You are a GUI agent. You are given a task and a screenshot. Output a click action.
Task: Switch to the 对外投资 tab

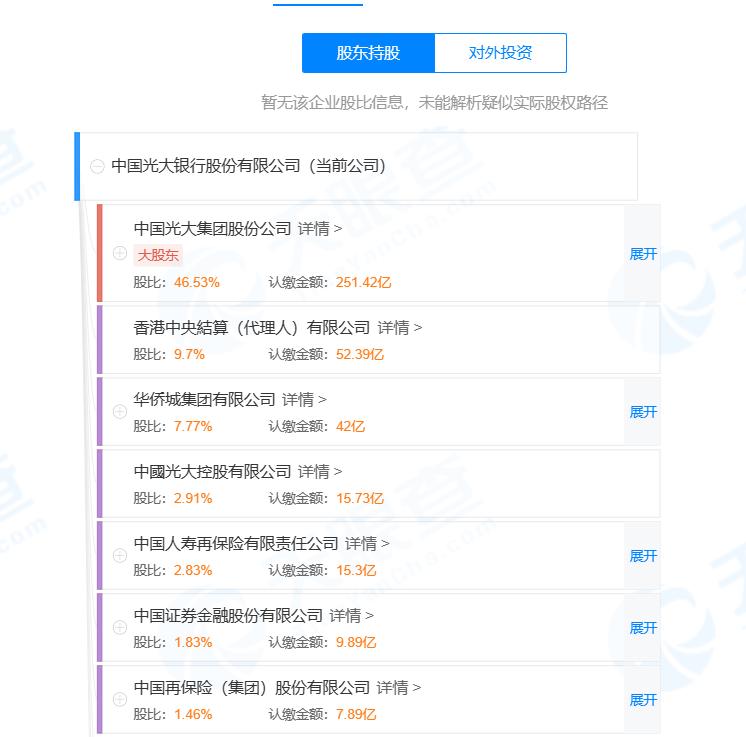(501, 53)
